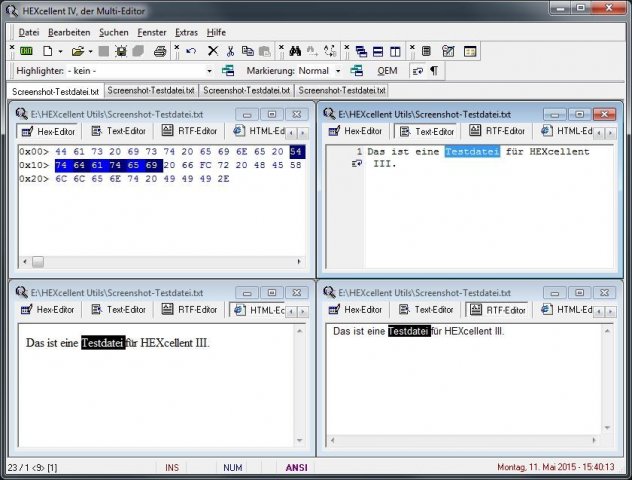Open the Bearbeiten menu
This screenshot has width=632, height=480.
[x=69, y=32]
